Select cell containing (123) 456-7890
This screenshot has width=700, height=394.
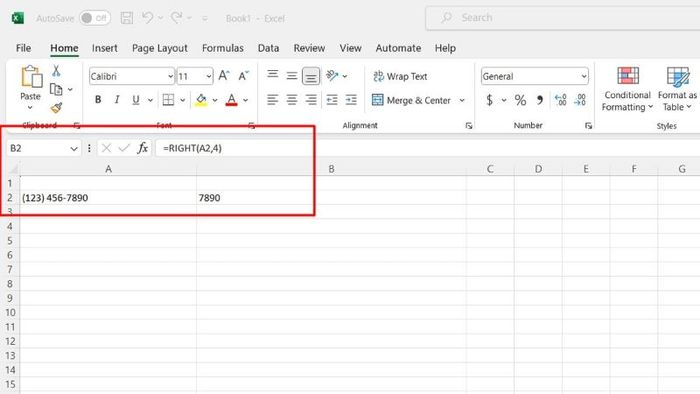108,198
